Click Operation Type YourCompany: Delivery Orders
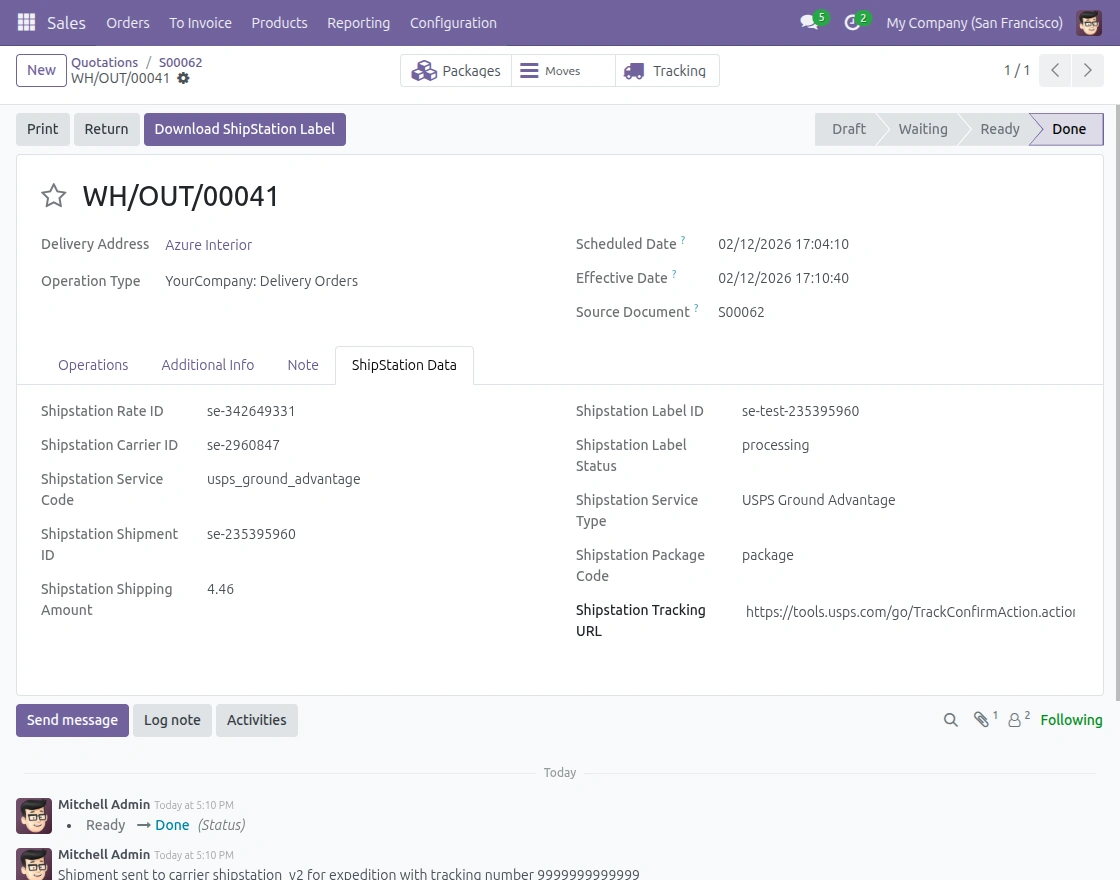Viewport: 1120px width, 880px height. click(x=261, y=281)
